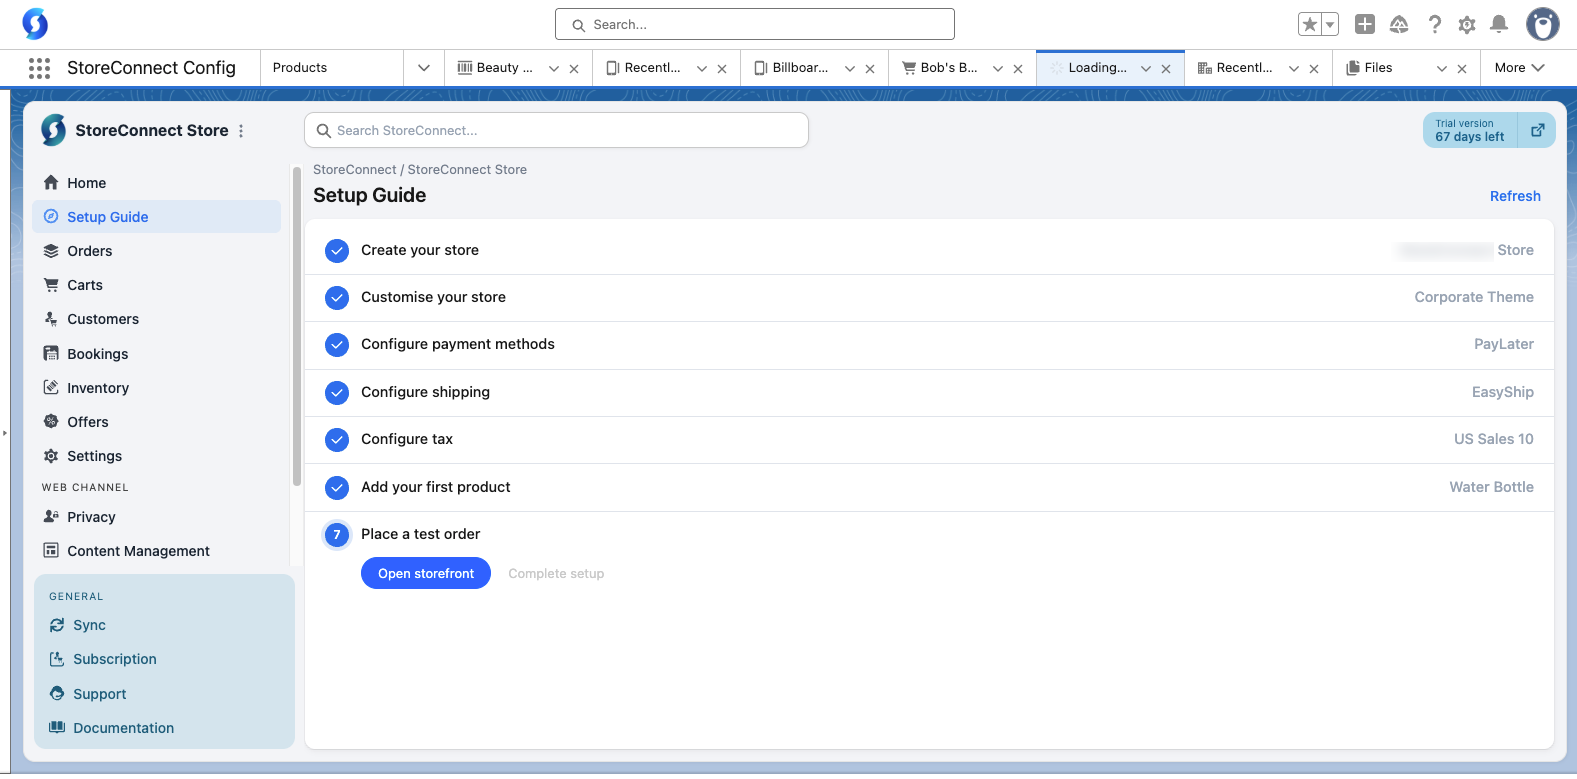Screen dimensions: 1577x779
Task: Toggle the Configure shipping checkmark
Action: [337, 392]
